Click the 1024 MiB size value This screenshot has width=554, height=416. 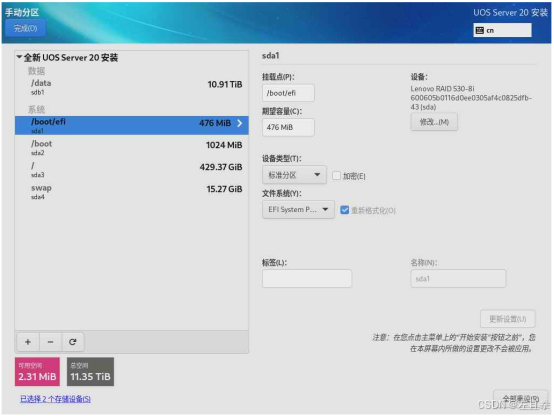point(224,145)
